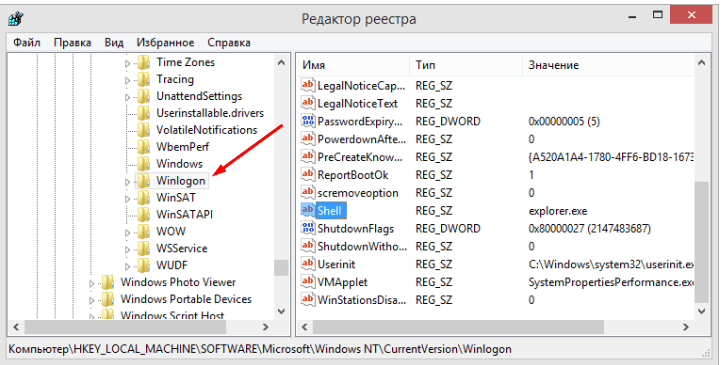Screen dimensions: 721x365
Task: Click the string icon next to LegalNoticeText
Action: [308, 103]
